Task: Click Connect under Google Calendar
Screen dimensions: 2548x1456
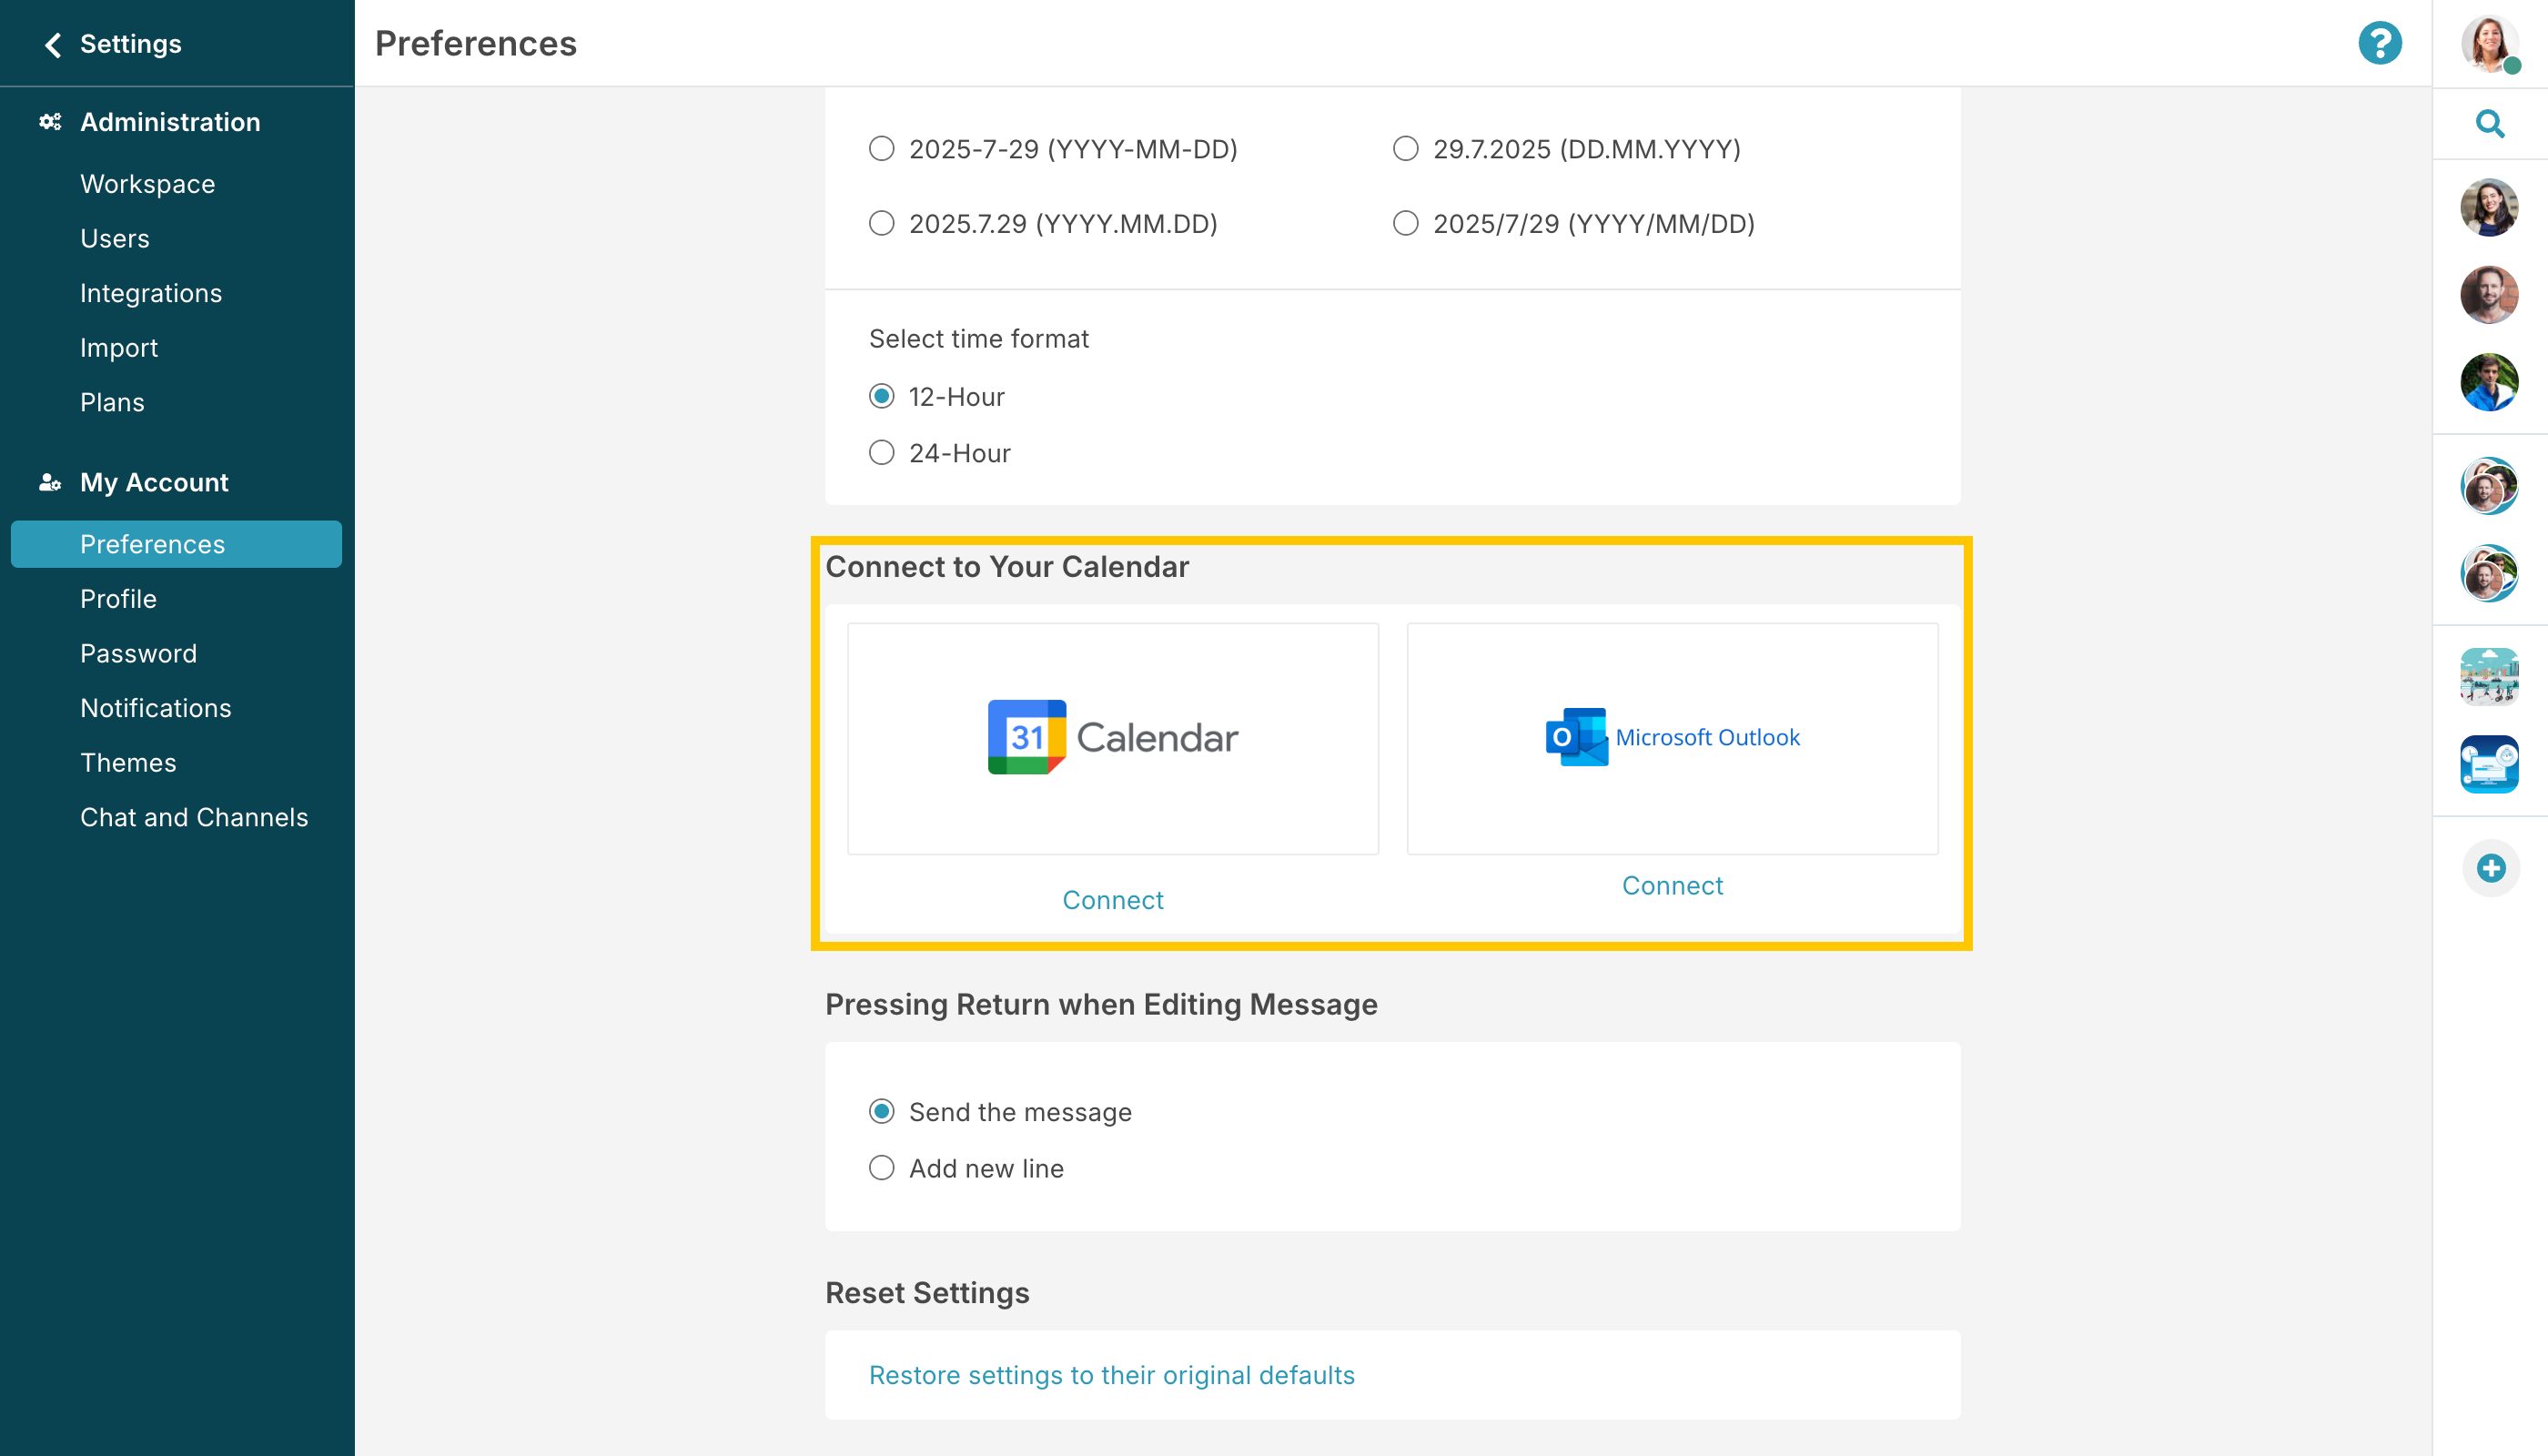Action: point(1112,900)
